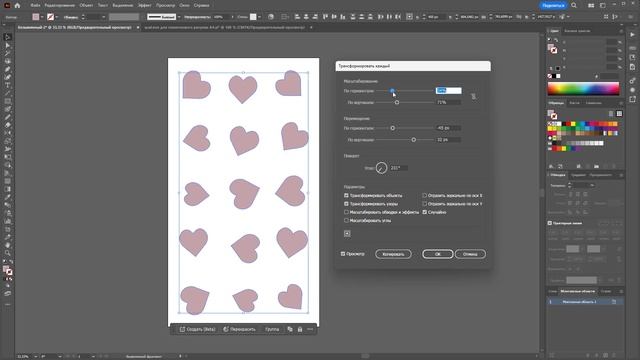
Task: Open the Swatches panel options menu
Action: coord(621,103)
